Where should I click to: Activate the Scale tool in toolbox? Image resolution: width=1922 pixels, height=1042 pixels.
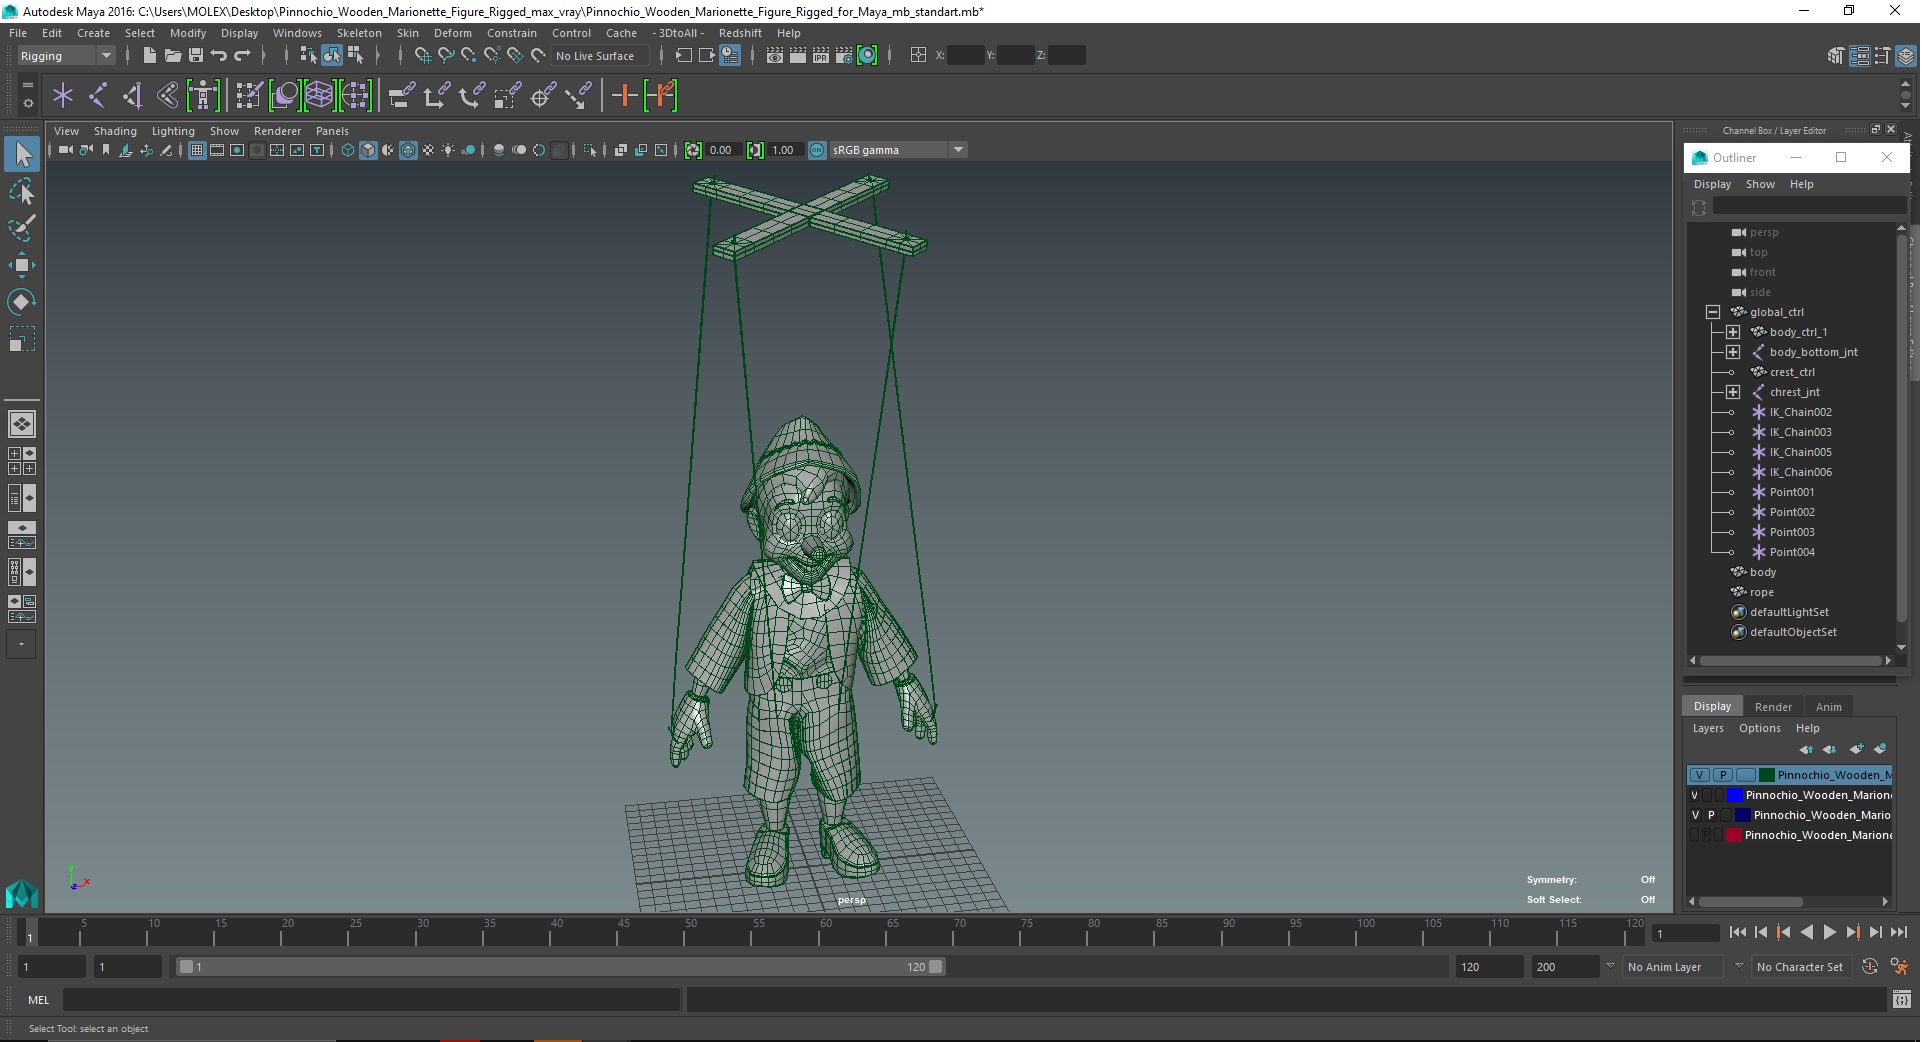(x=22, y=339)
